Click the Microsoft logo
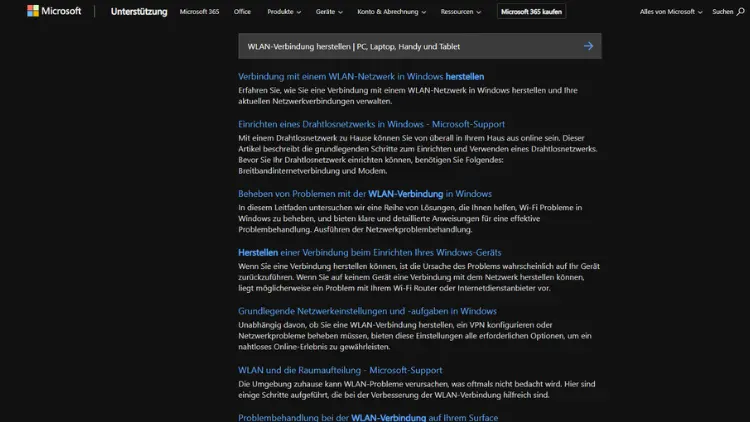Viewport: 750px width, 422px height. 47,12
